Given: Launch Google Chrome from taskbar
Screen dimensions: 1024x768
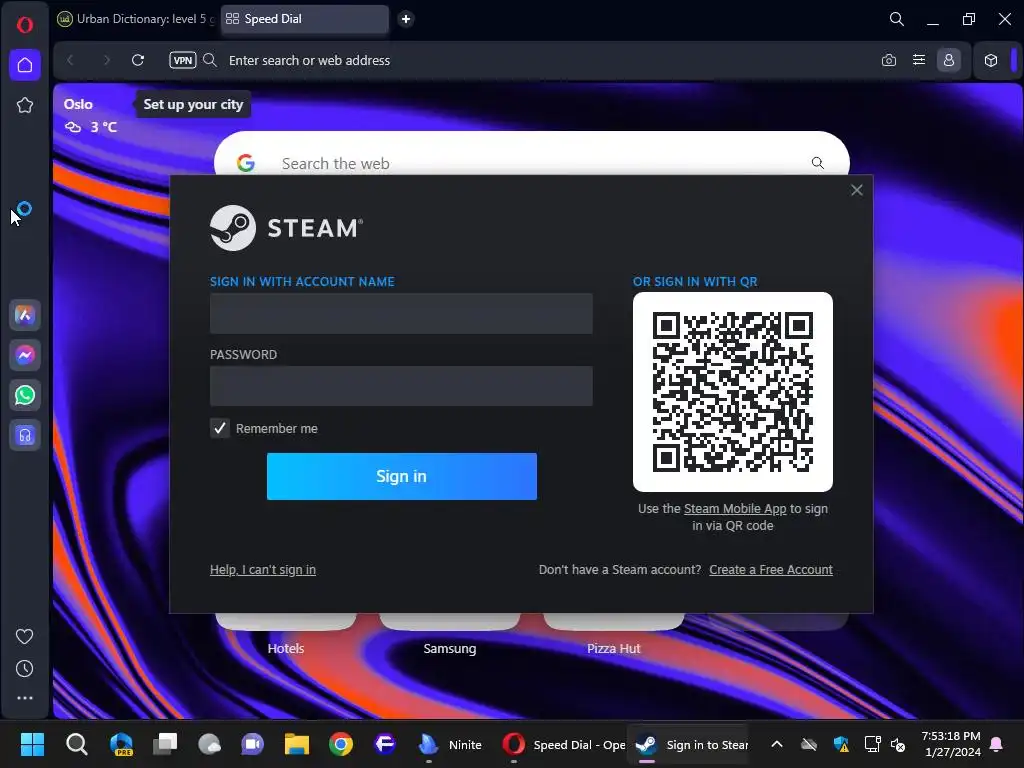Looking at the screenshot, I should point(341,744).
